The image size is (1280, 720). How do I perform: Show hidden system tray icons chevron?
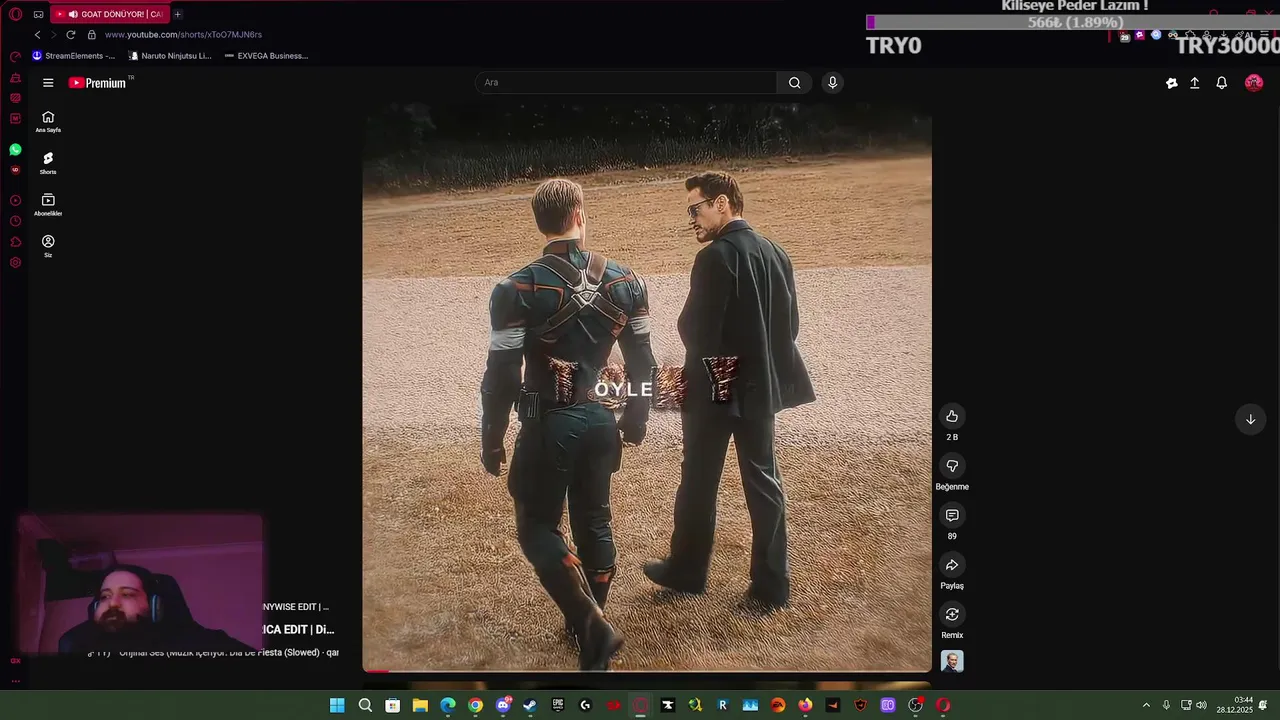point(1146,705)
